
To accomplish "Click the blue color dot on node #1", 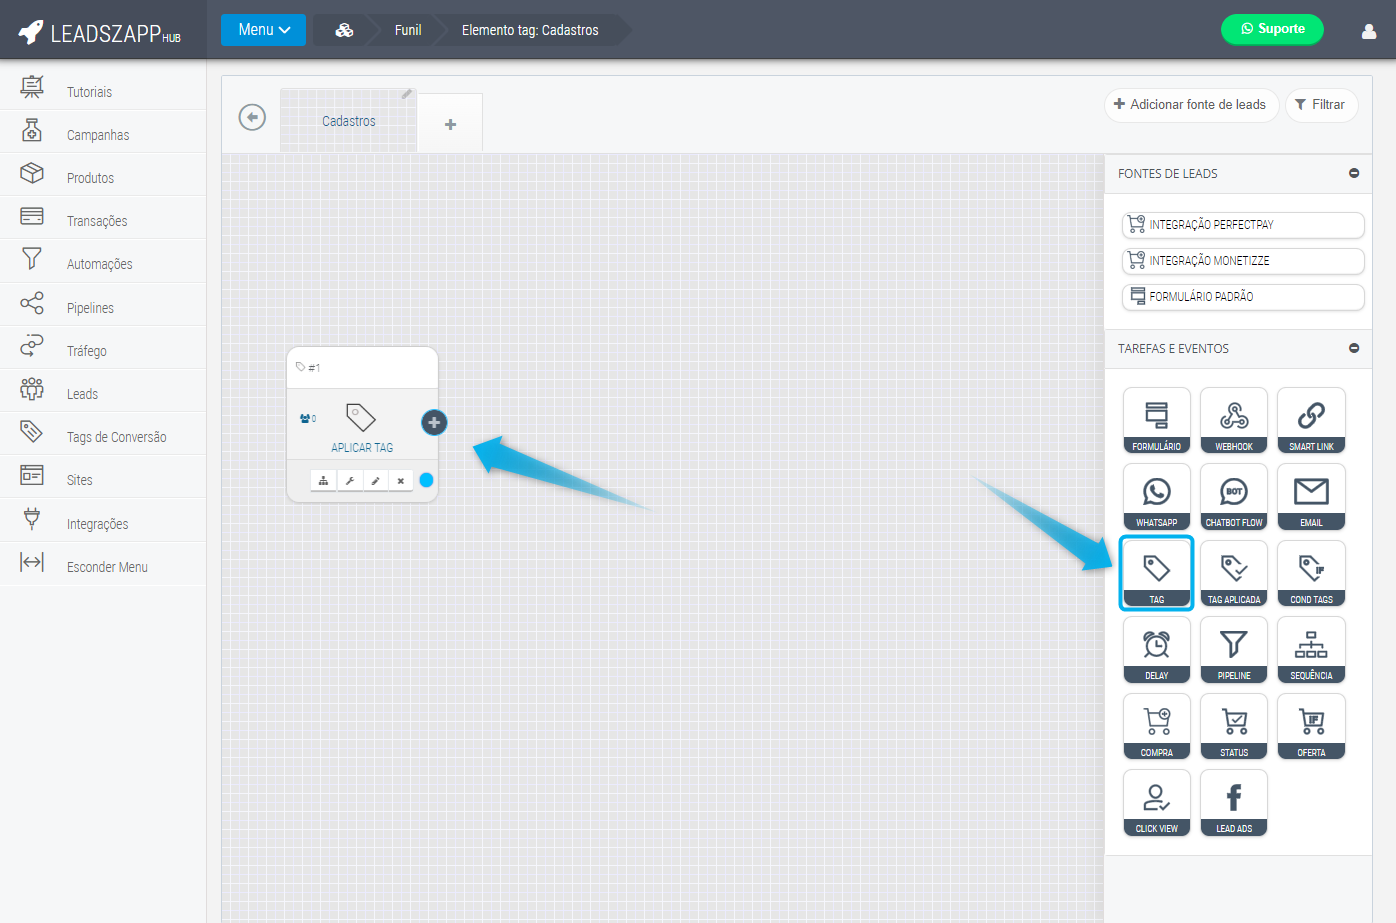I will 426,480.
